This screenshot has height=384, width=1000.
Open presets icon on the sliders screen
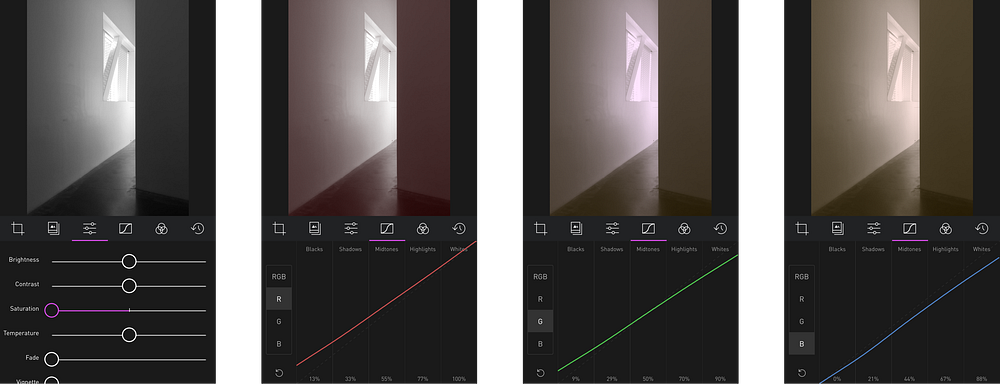(x=54, y=228)
